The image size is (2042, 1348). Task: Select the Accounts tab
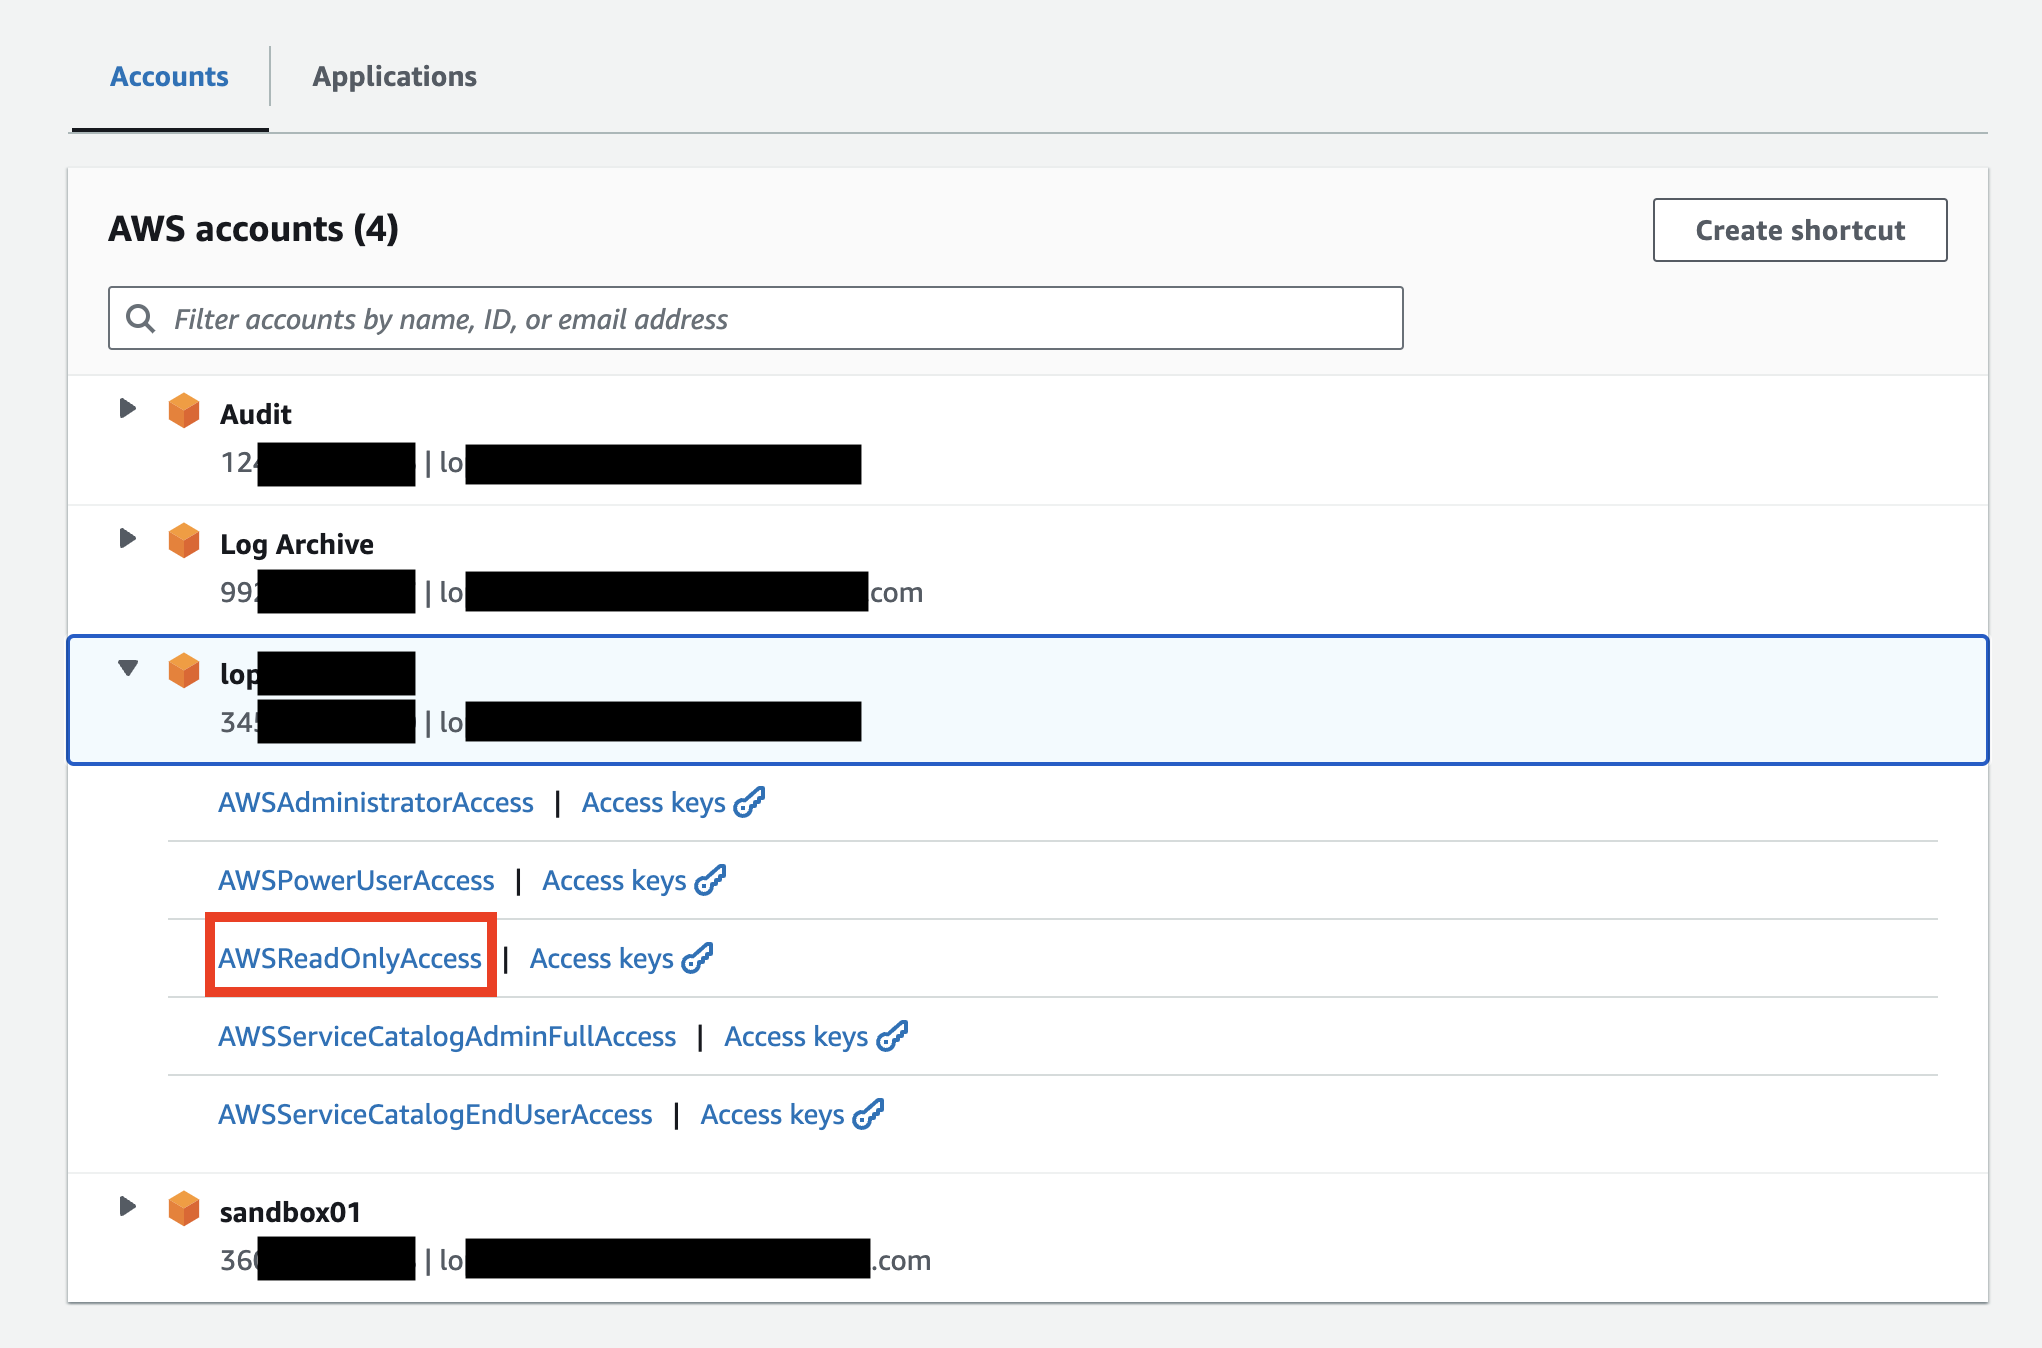(169, 77)
